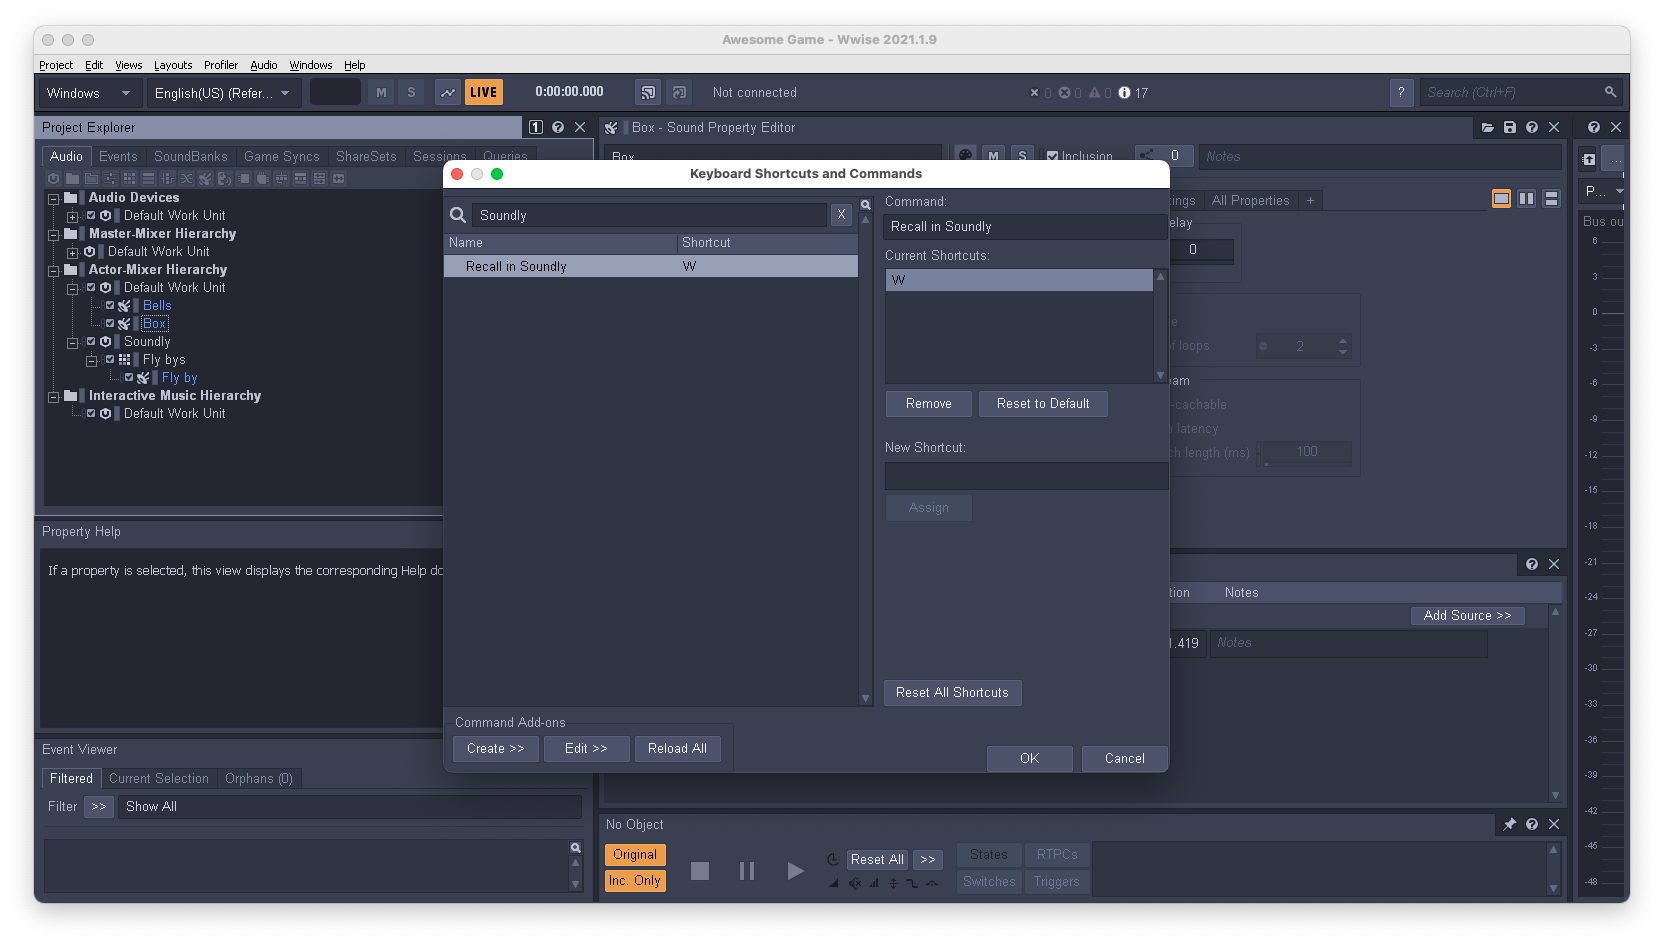This screenshot has width=1664, height=945.
Task: Click the Remote connect icon in toolbar
Action: point(648,93)
